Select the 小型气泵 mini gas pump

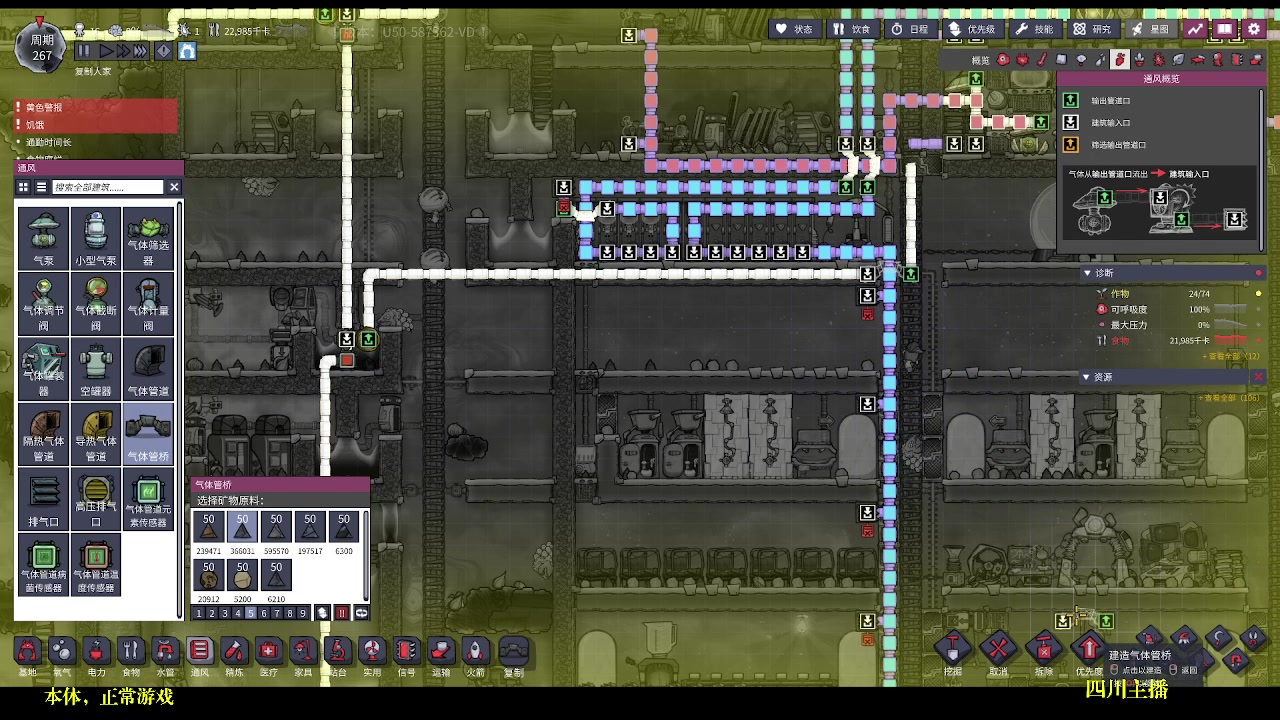tap(96, 239)
